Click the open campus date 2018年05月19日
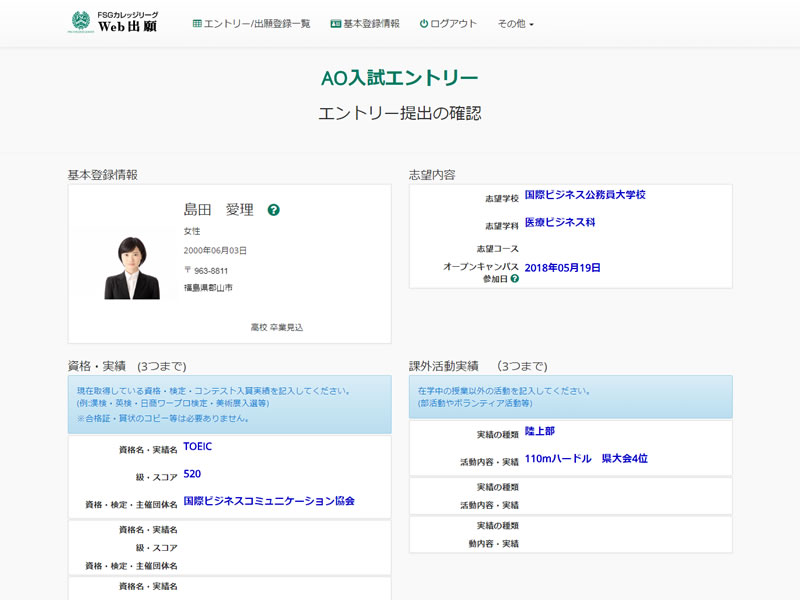This screenshot has width=800, height=600. [562, 268]
